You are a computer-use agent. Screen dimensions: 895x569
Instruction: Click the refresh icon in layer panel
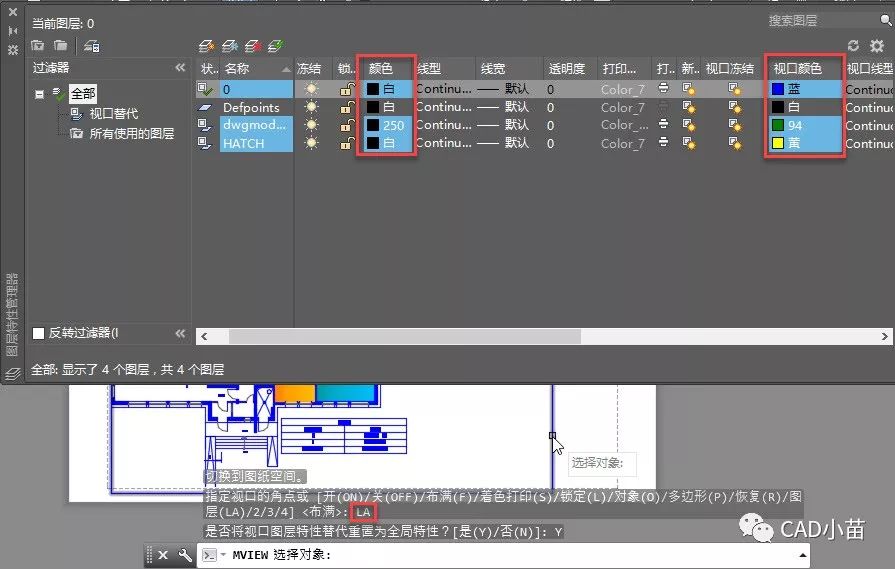(x=853, y=45)
